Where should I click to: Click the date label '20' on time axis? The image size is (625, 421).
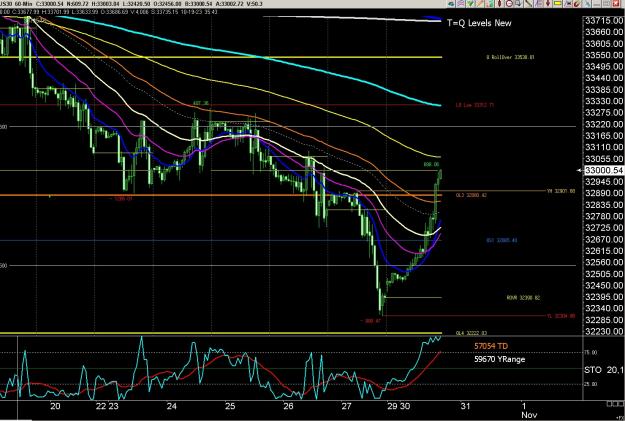[x=55, y=406]
